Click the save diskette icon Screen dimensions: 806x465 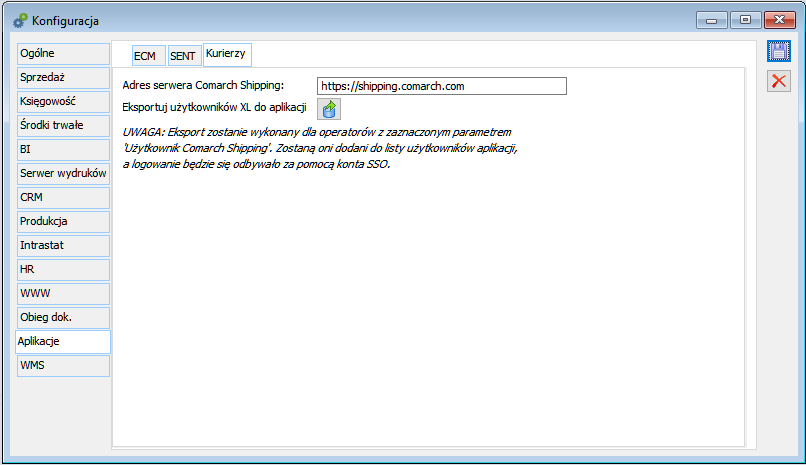(779, 51)
